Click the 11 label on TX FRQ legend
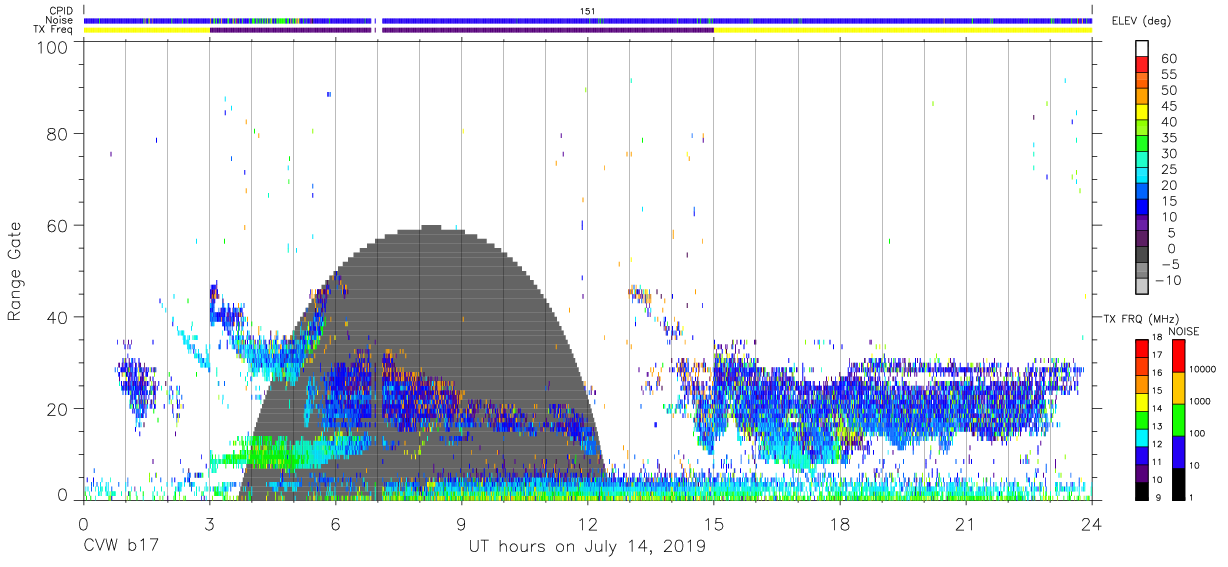The width and height of the screenshot is (1228, 567). pyautogui.click(x=1157, y=463)
